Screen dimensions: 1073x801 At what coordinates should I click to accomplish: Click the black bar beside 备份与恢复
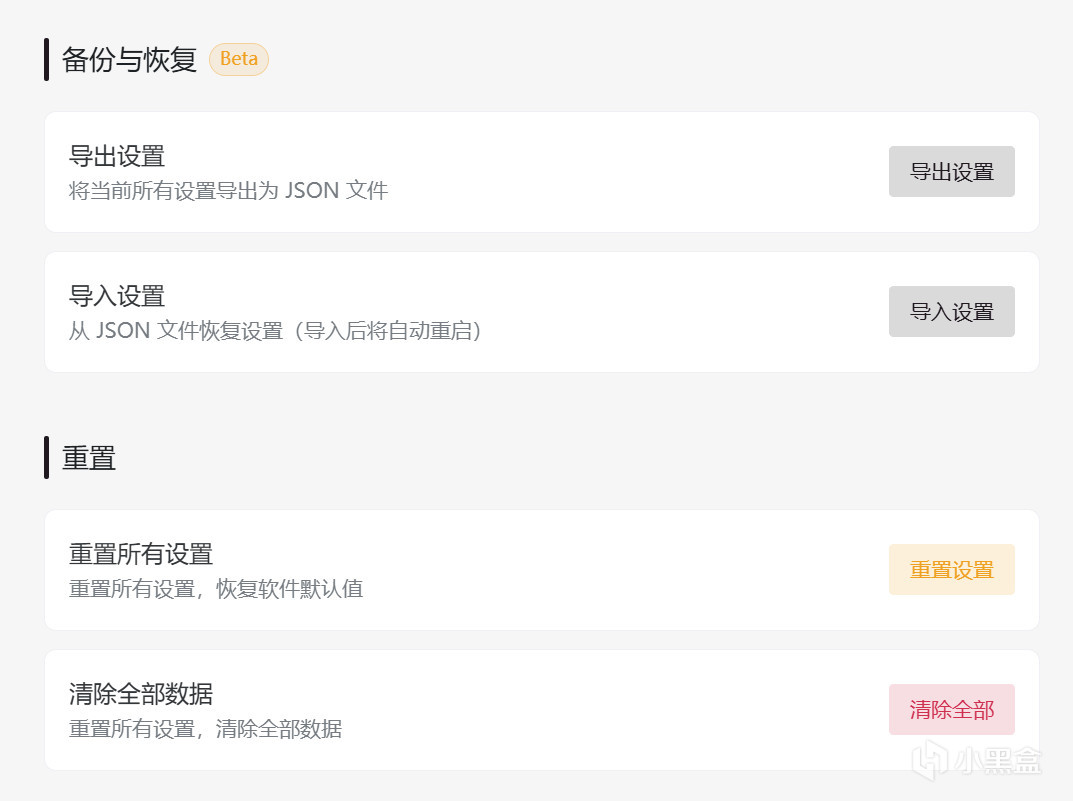point(47,59)
